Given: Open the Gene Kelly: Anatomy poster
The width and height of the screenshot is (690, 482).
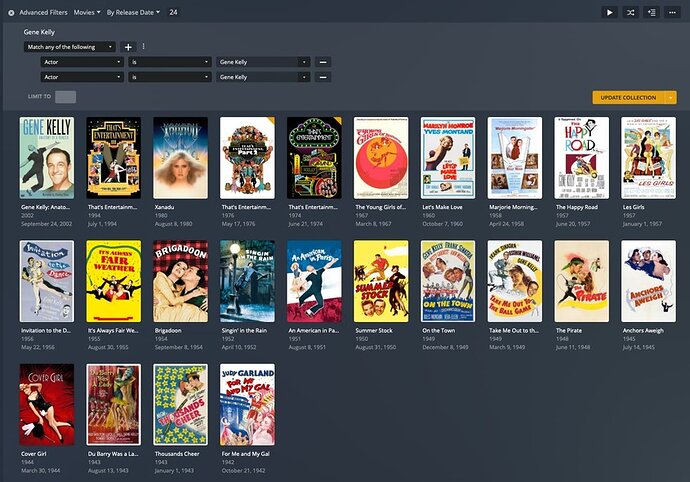Looking at the screenshot, I should point(47,158).
